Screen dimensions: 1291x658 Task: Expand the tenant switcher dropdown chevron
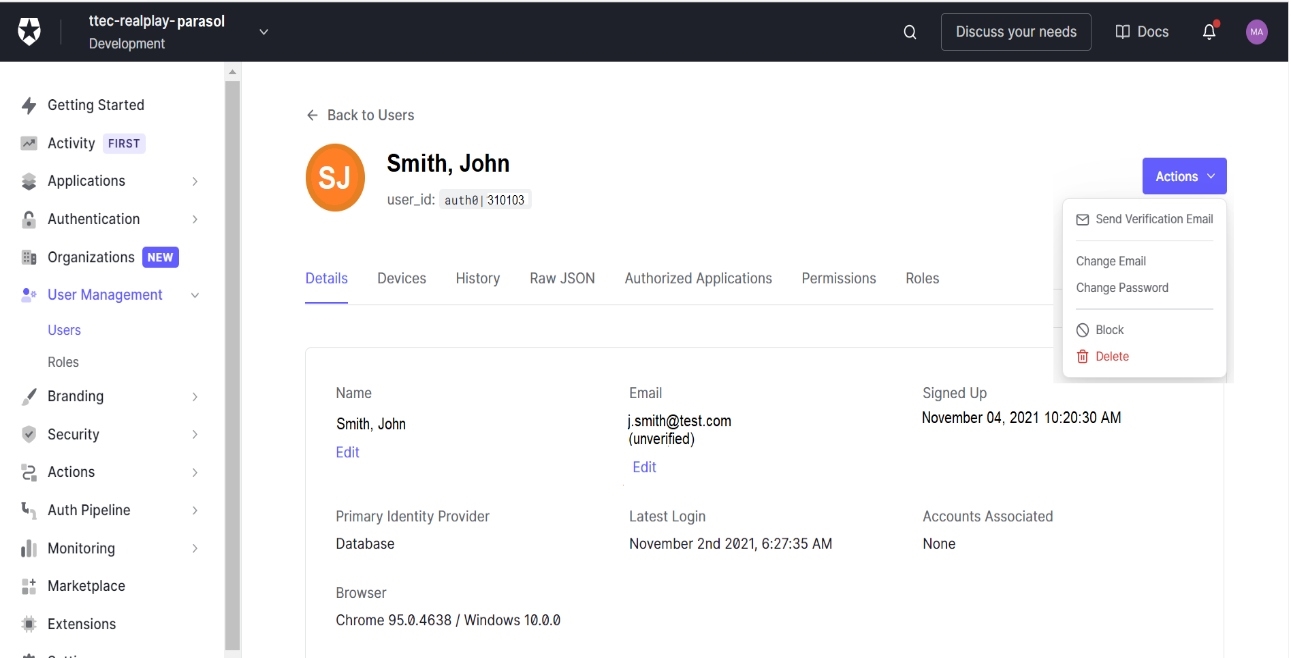tap(264, 32)
